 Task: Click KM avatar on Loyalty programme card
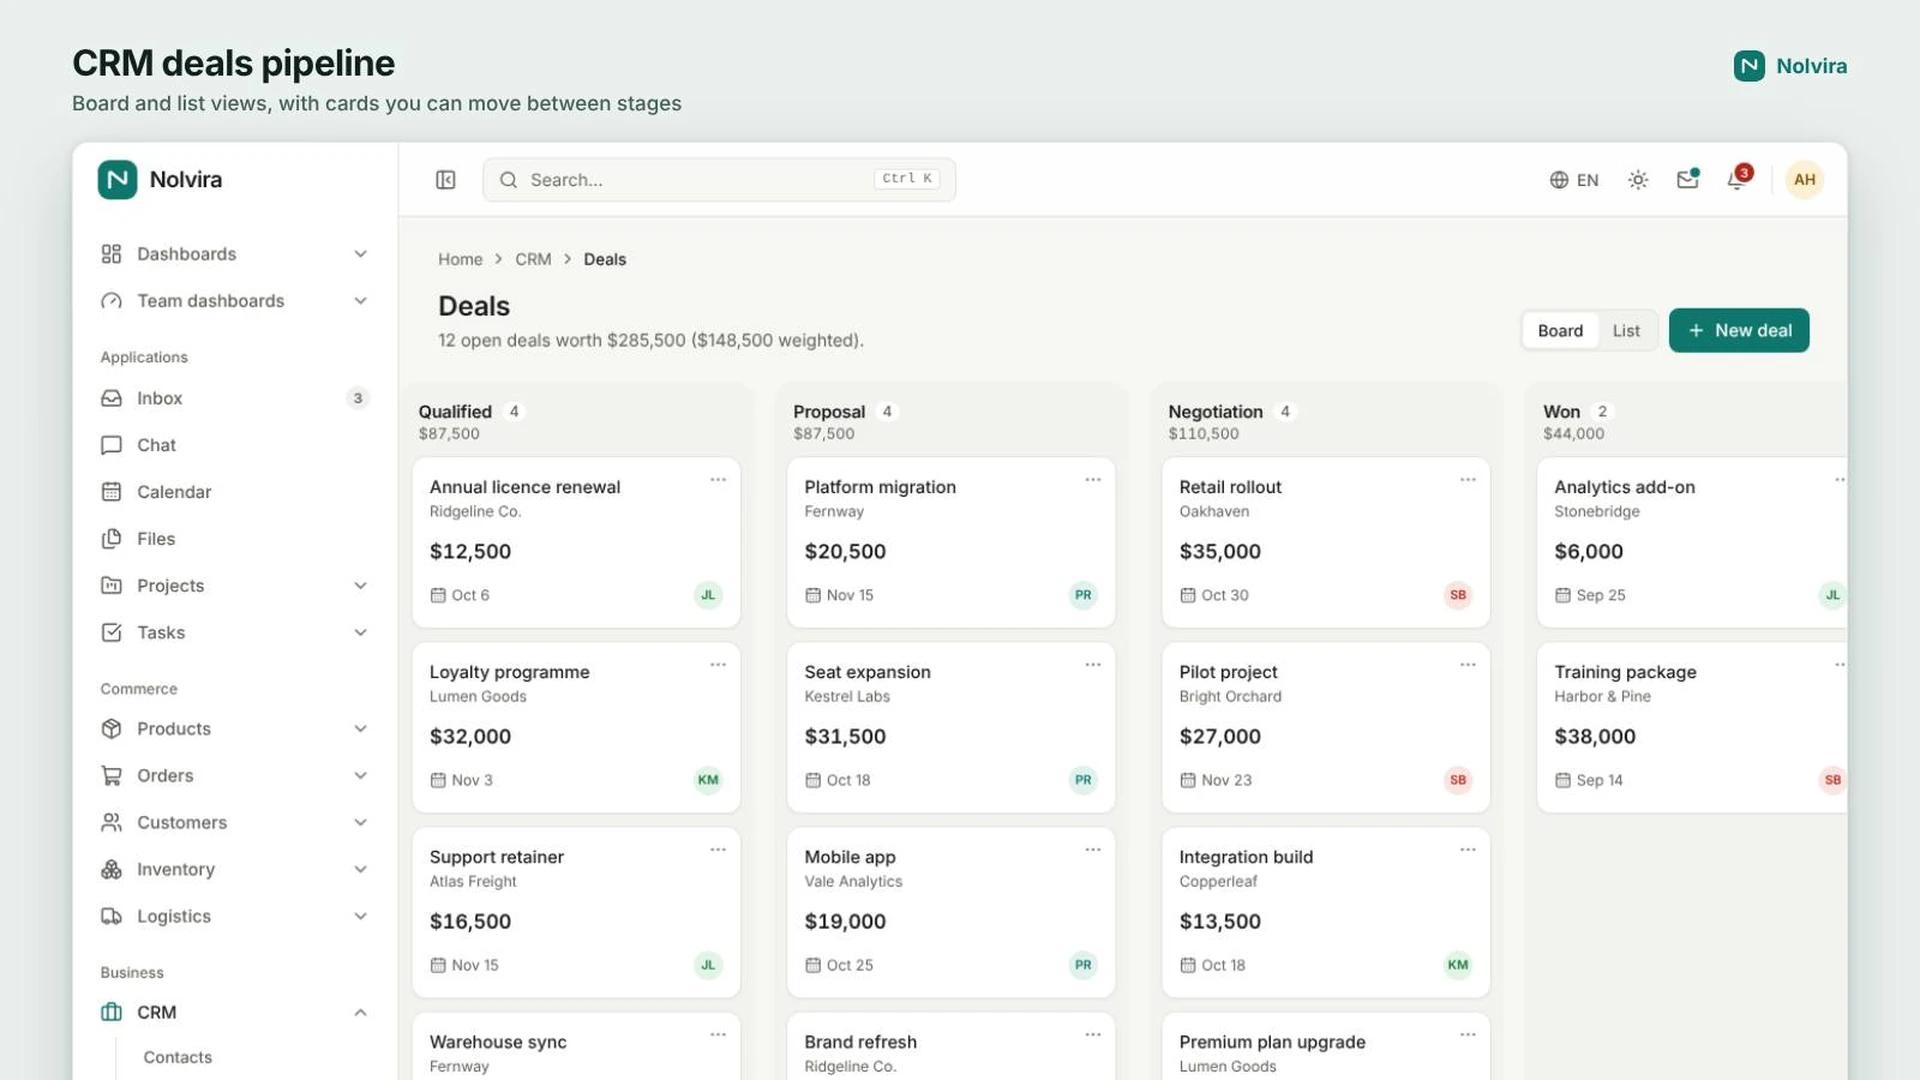(708, 780)
